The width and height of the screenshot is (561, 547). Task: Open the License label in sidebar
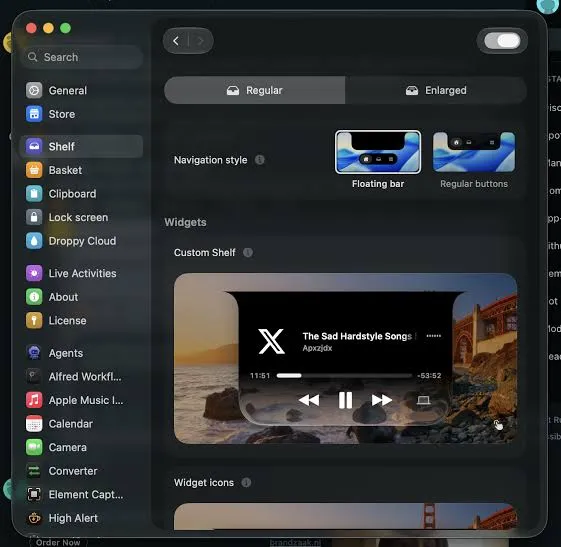point(67,321)
